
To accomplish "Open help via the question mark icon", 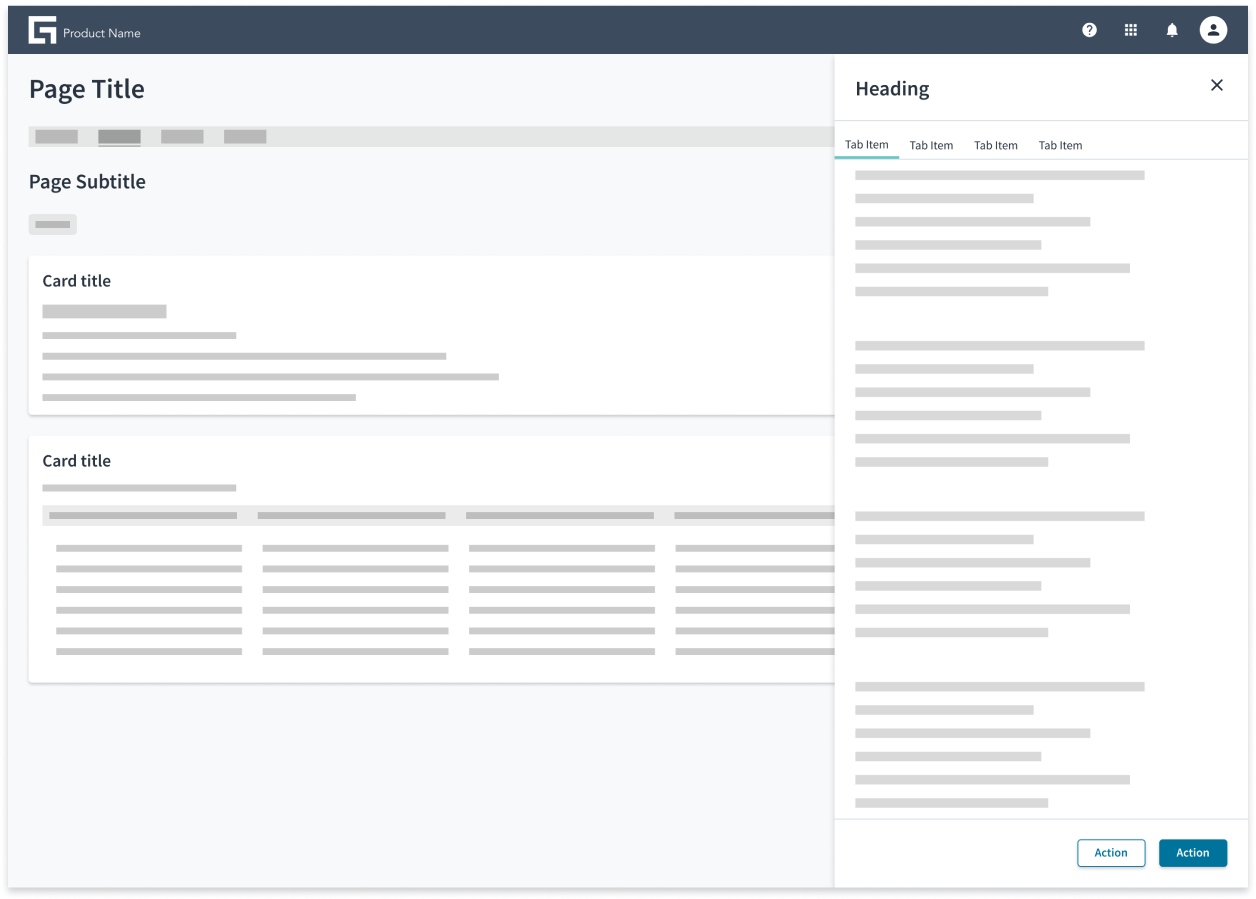I will pyautogui.click(x=1089, y=30).
